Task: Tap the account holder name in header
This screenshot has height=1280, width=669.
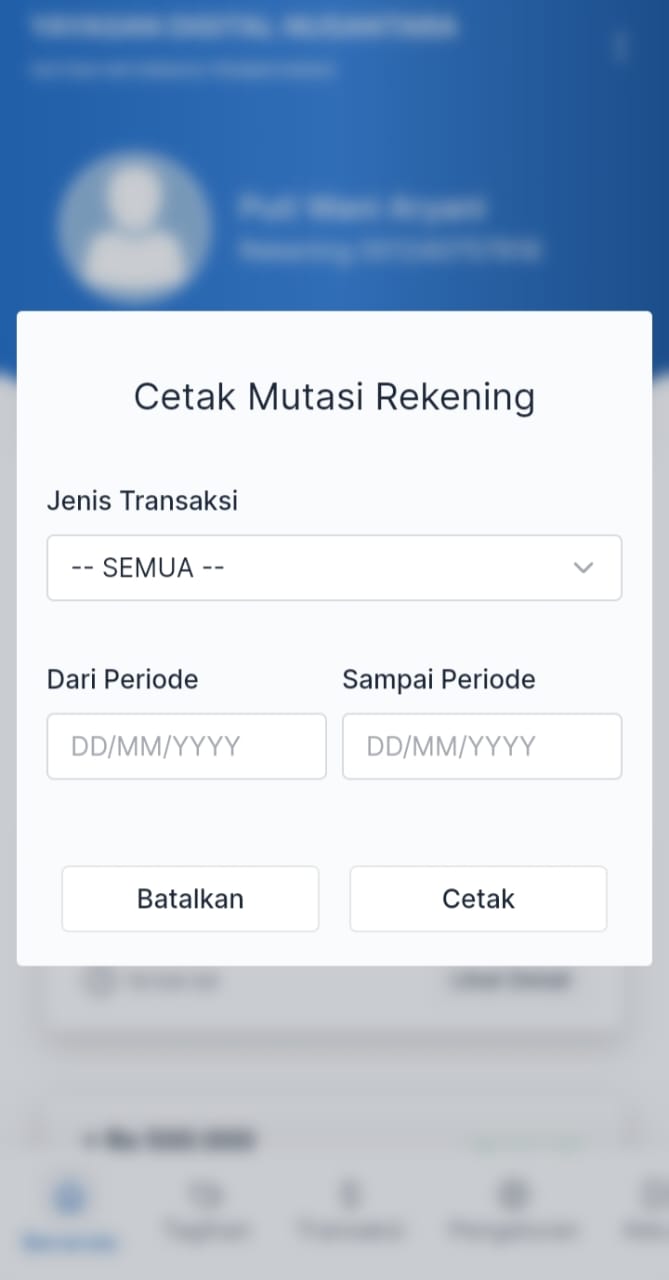Action: pos(362,209)
